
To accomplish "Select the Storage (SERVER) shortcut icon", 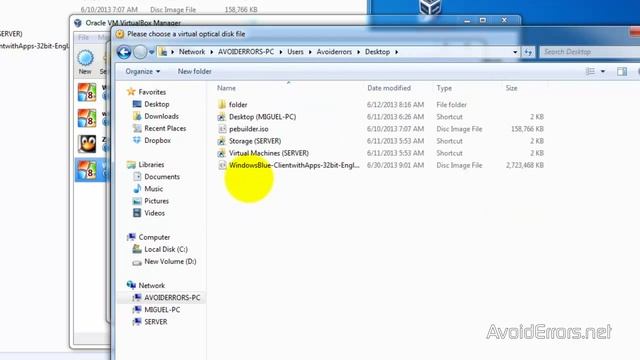I will [222, 141].
